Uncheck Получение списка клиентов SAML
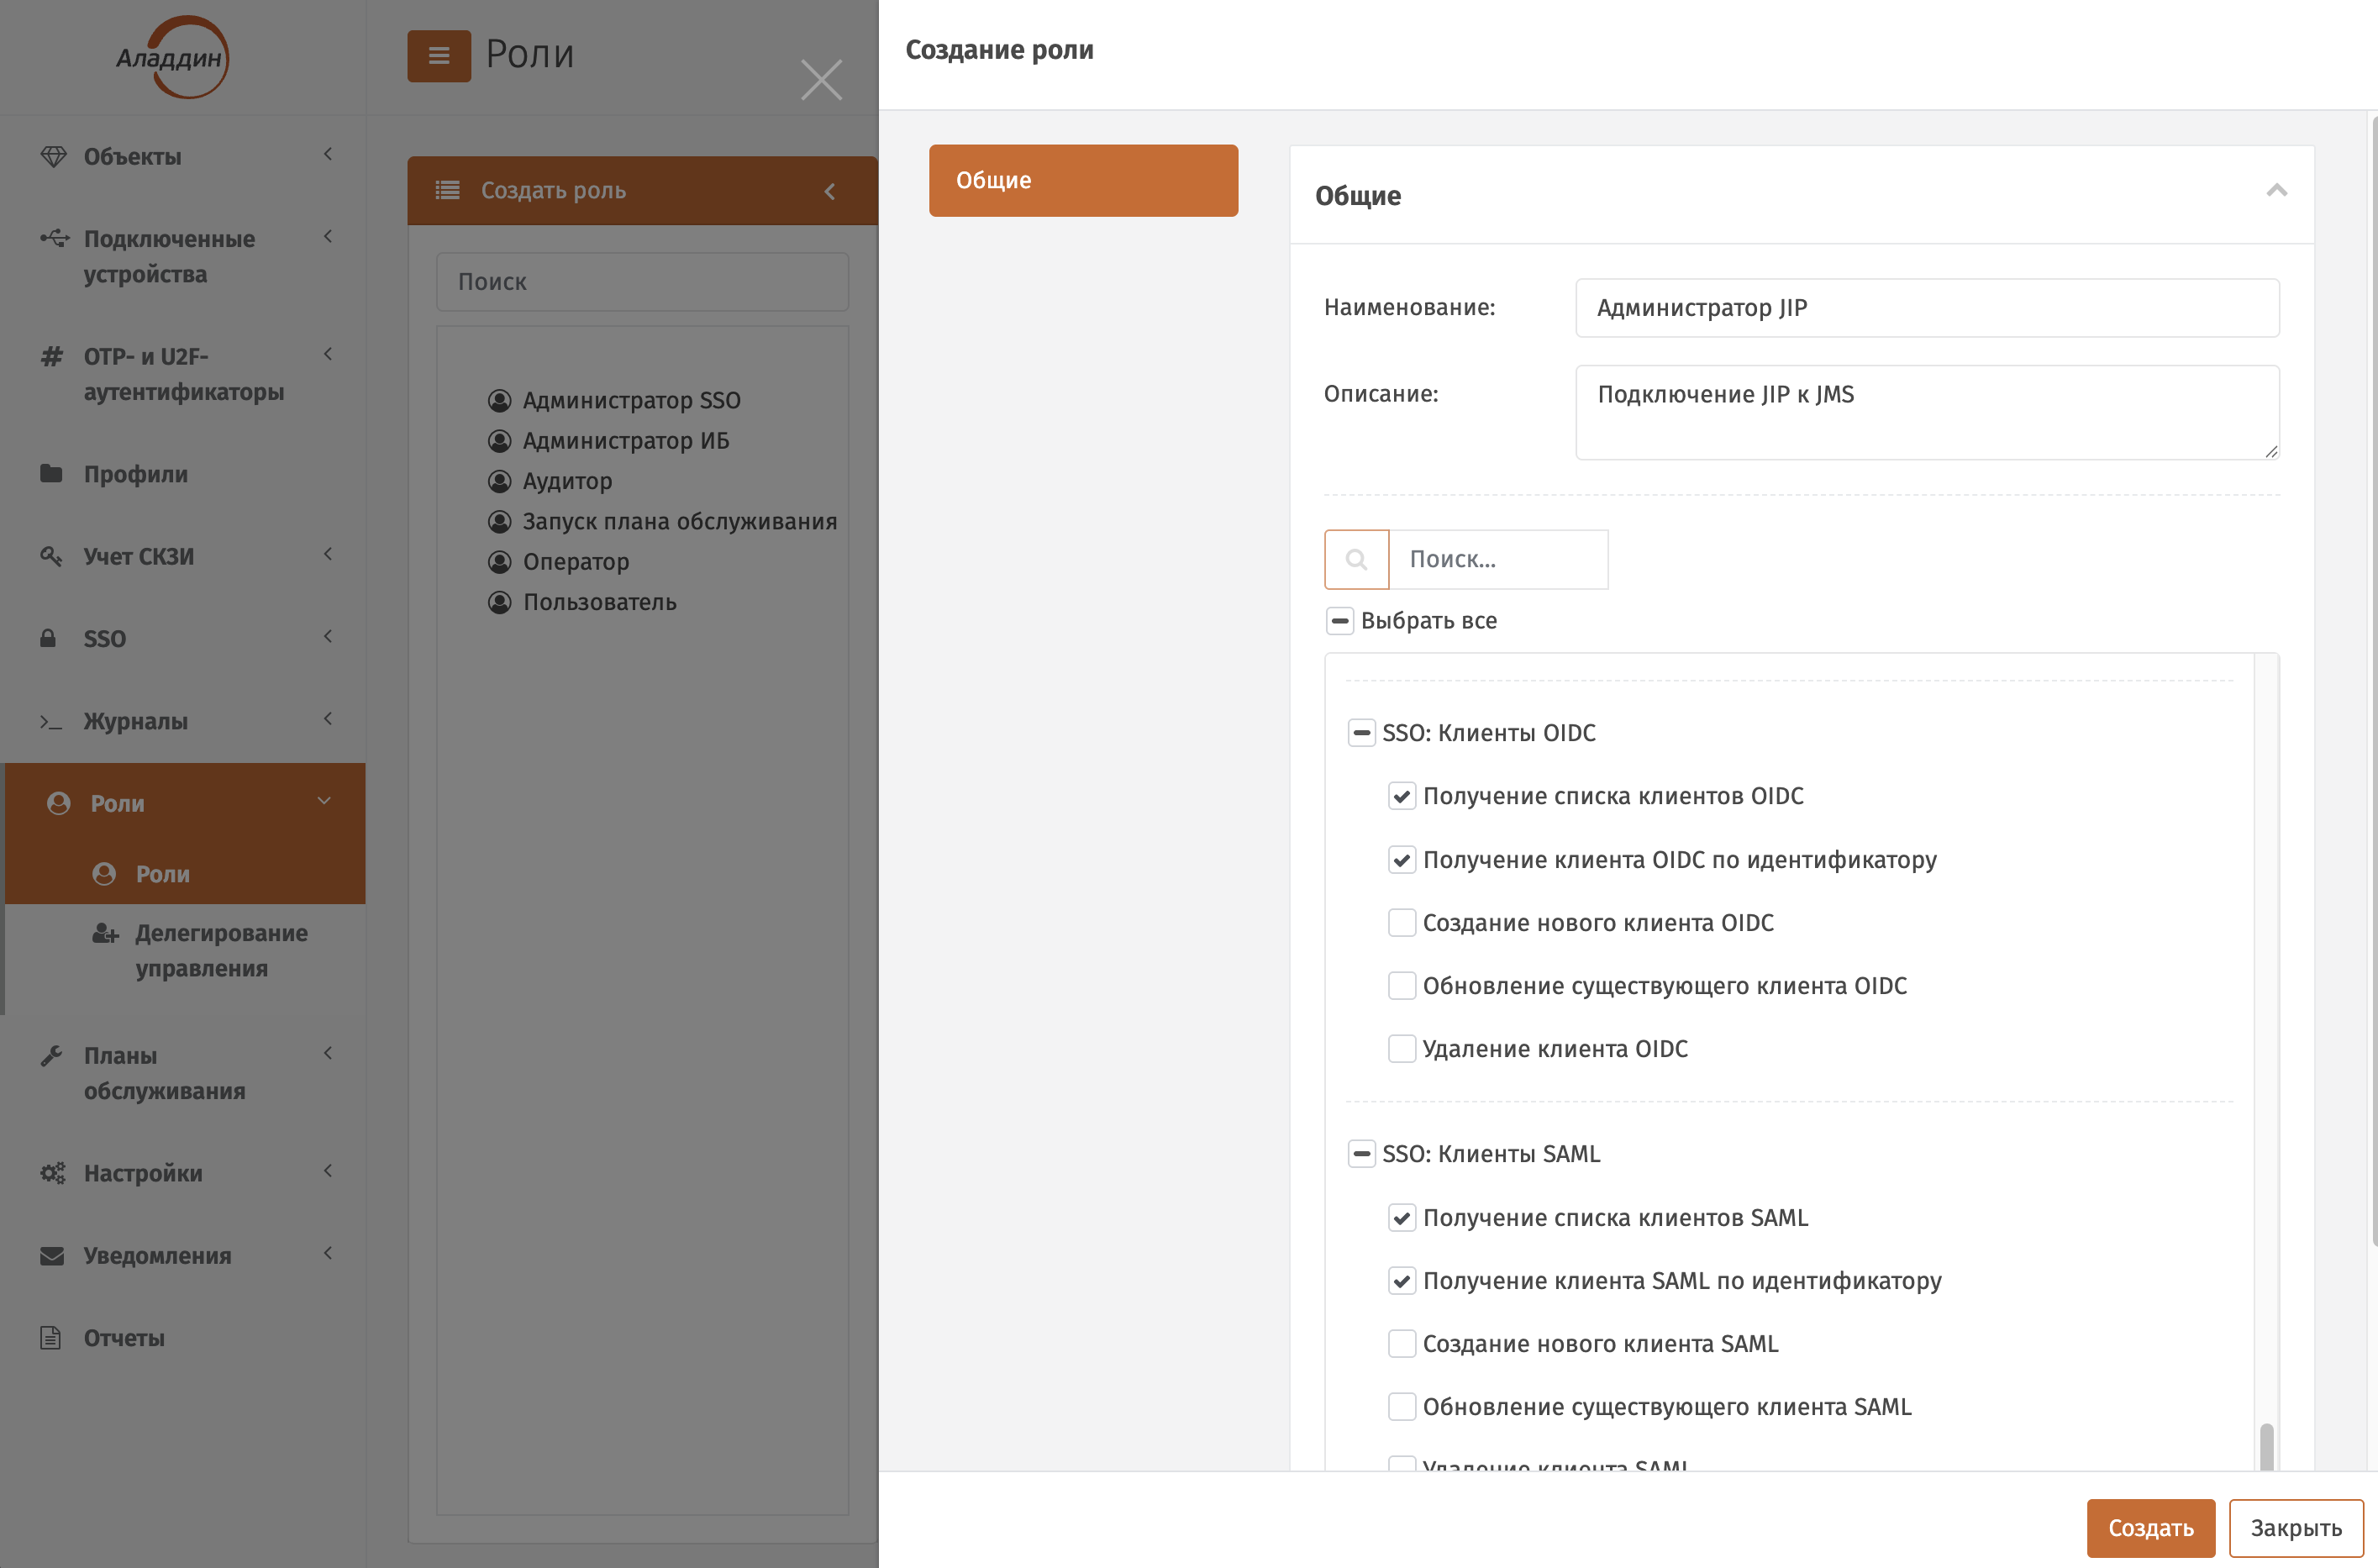Viewport: 2378px width, 1568px height. coord(1401,1217)
